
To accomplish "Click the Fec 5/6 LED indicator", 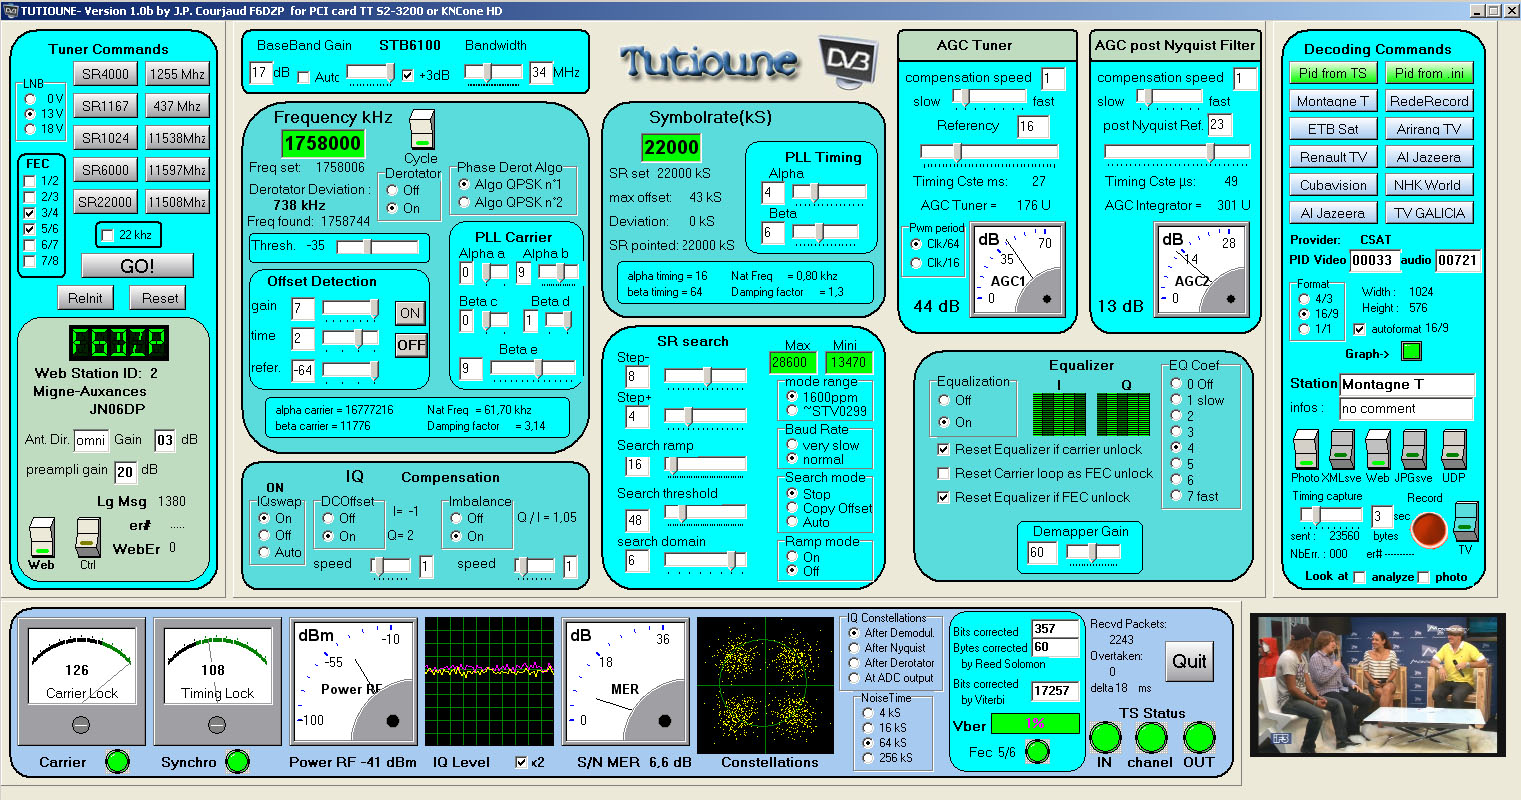I will tap(1038, 752).
